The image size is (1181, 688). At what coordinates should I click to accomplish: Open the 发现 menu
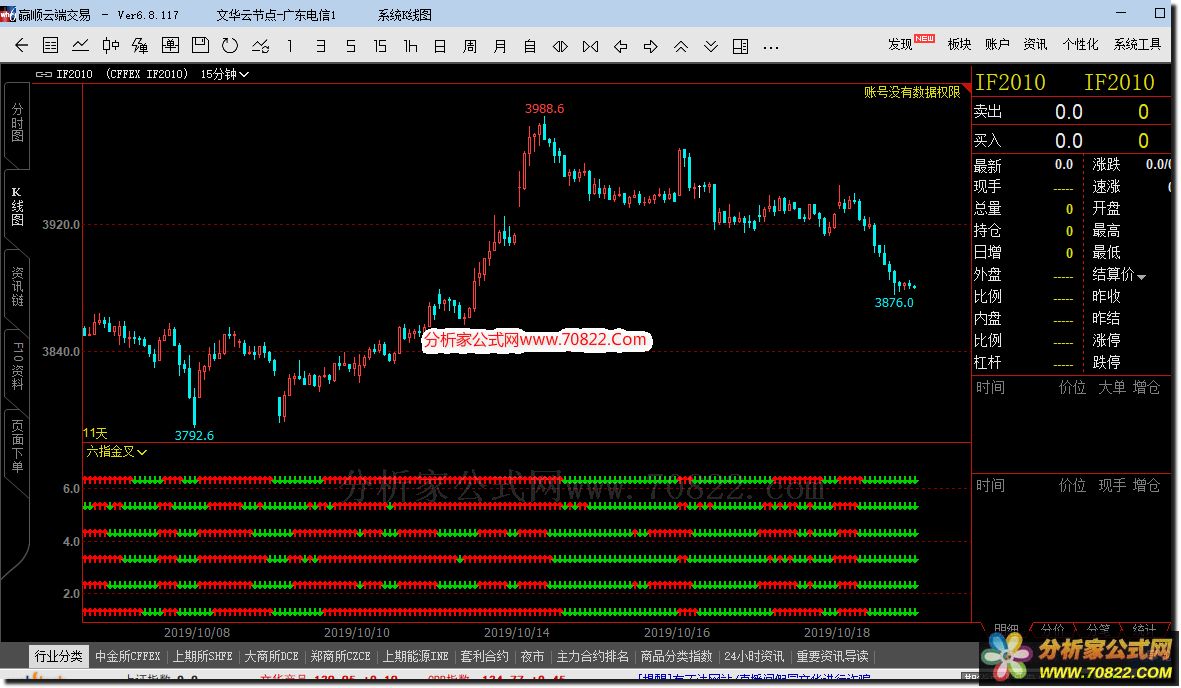tap(900, 44)
